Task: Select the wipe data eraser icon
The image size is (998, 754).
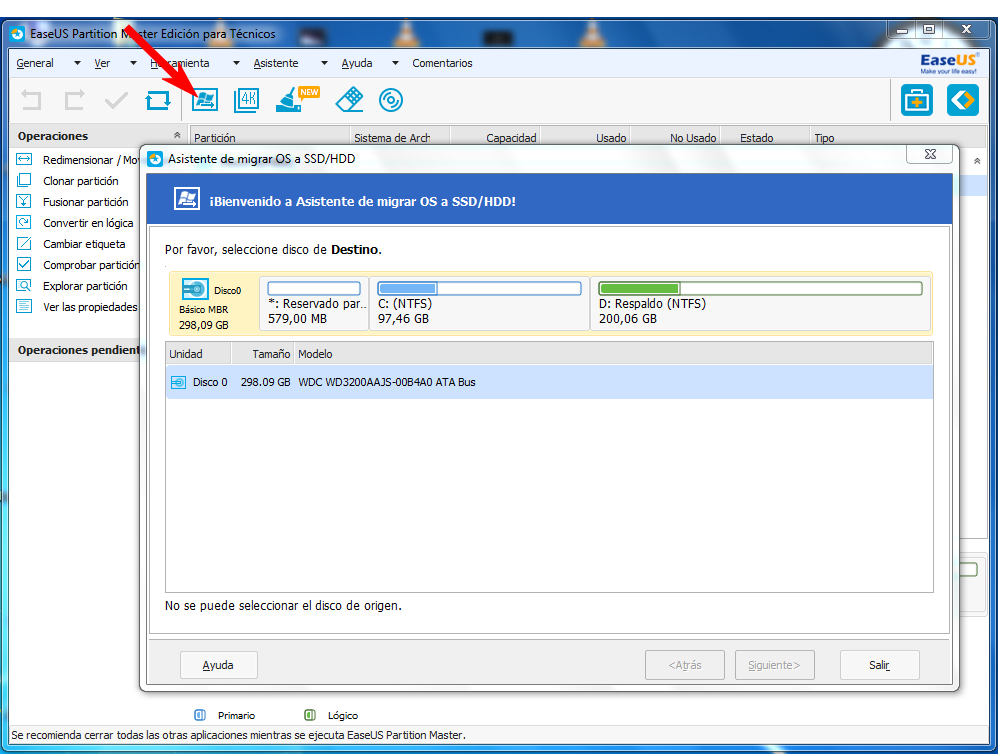Action: click(x=349, y=100)
